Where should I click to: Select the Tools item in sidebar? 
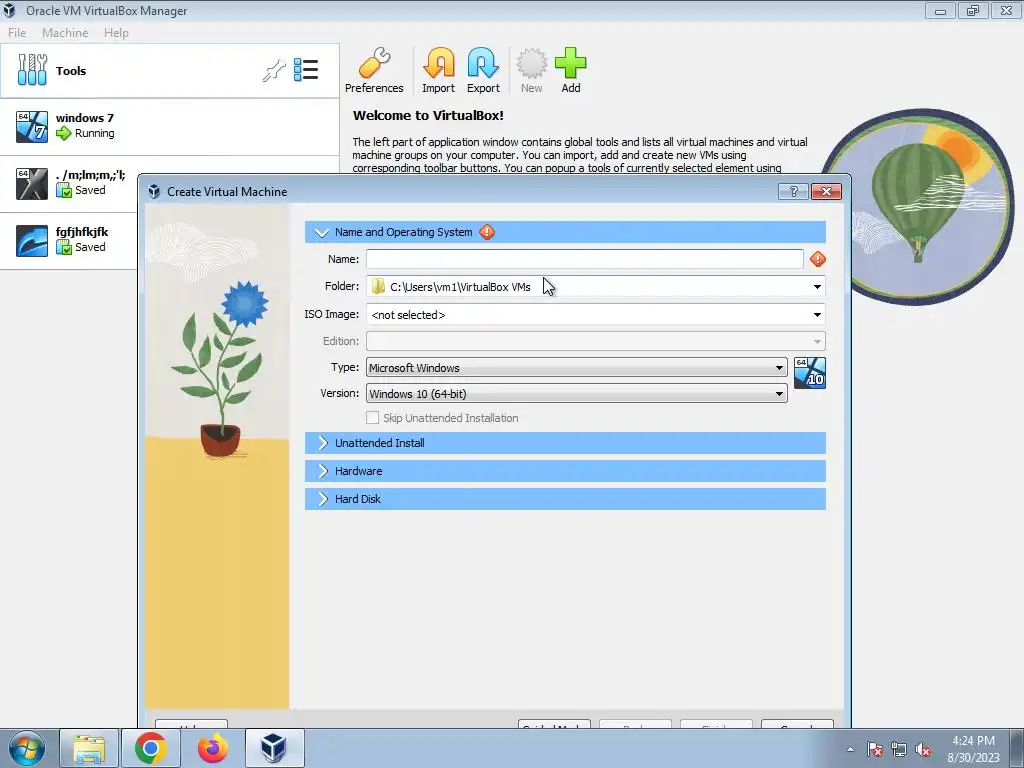pos(170,71)
